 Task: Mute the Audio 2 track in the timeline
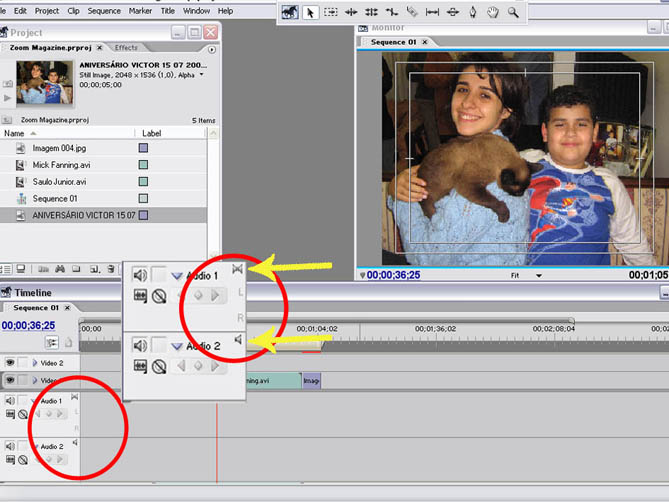click(10, 446)
